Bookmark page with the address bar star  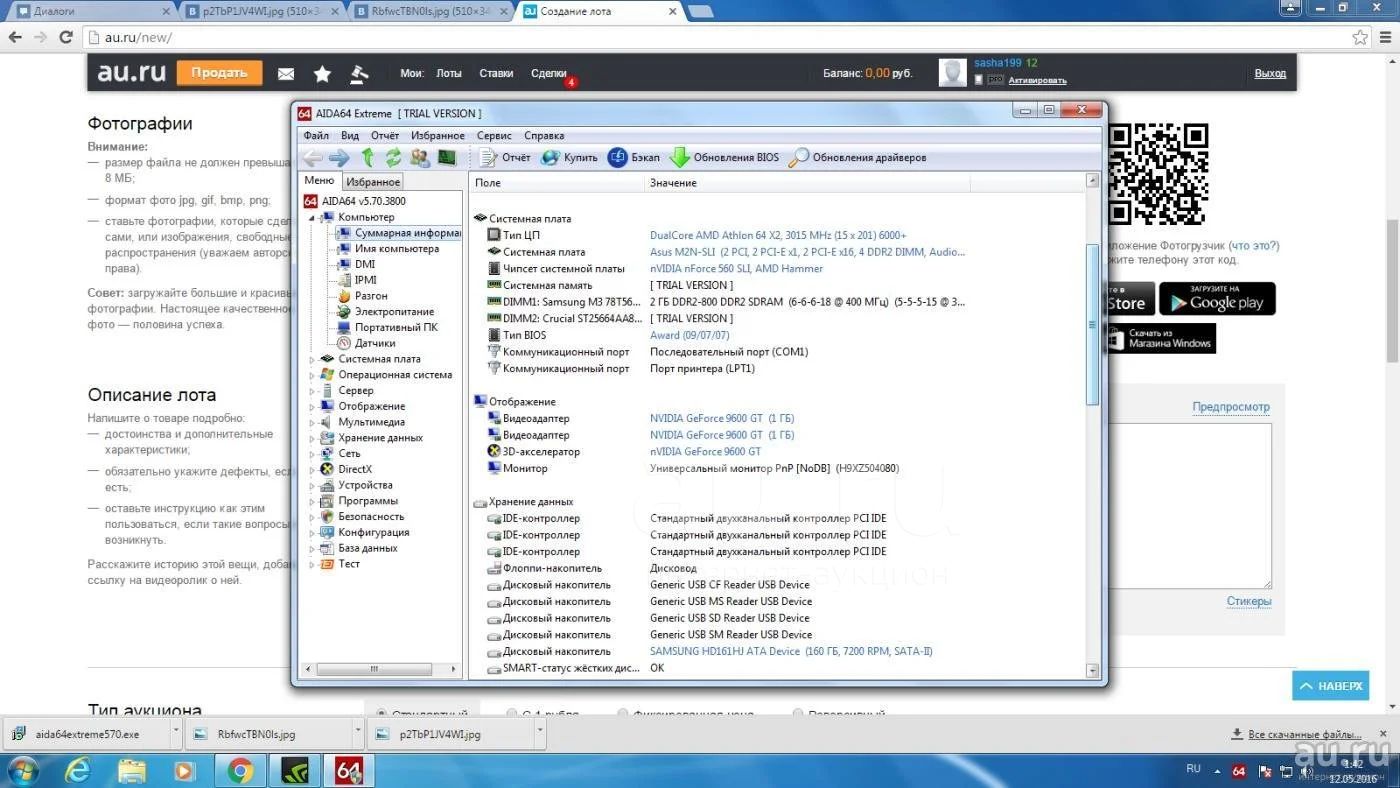coord(1360,37)
